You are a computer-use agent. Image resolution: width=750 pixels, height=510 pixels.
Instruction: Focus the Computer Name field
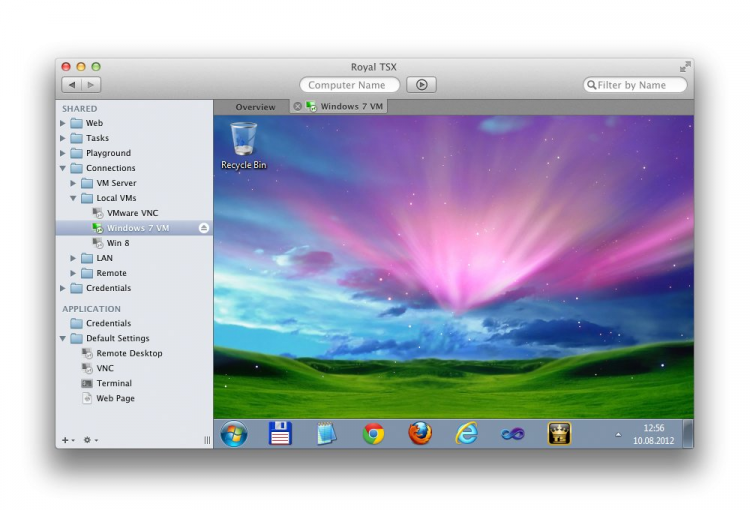(350, 85)
